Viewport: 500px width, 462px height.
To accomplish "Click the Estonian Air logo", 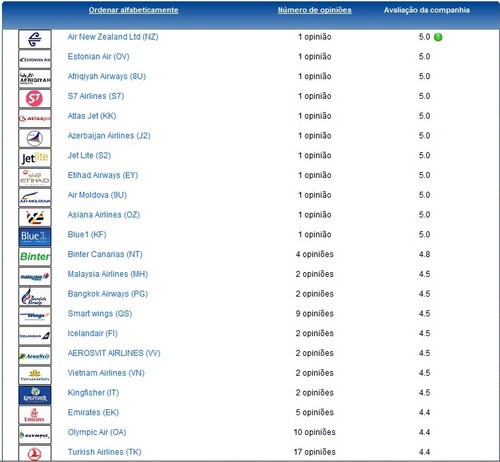I will (x=35, y=59).
